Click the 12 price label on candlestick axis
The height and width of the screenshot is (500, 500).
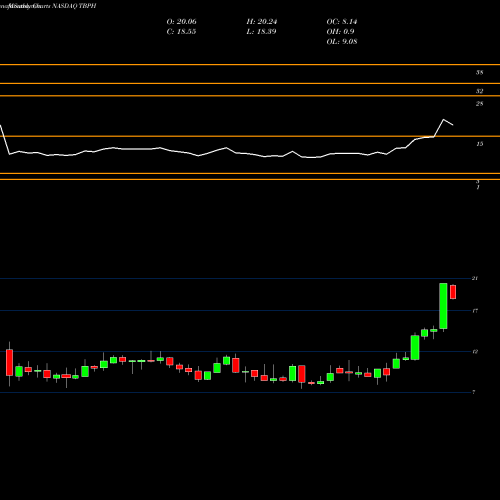coord(475,351)
